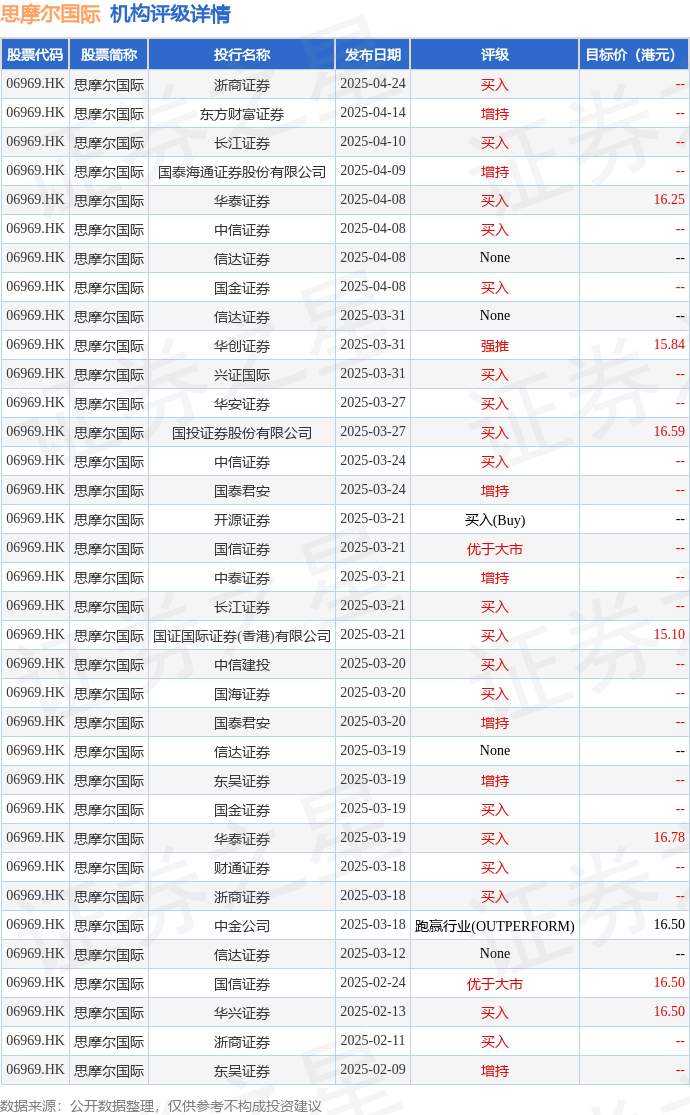Click the date 2025-04-14
This screenshot has height=1115, width=690.
pos(373,113)
